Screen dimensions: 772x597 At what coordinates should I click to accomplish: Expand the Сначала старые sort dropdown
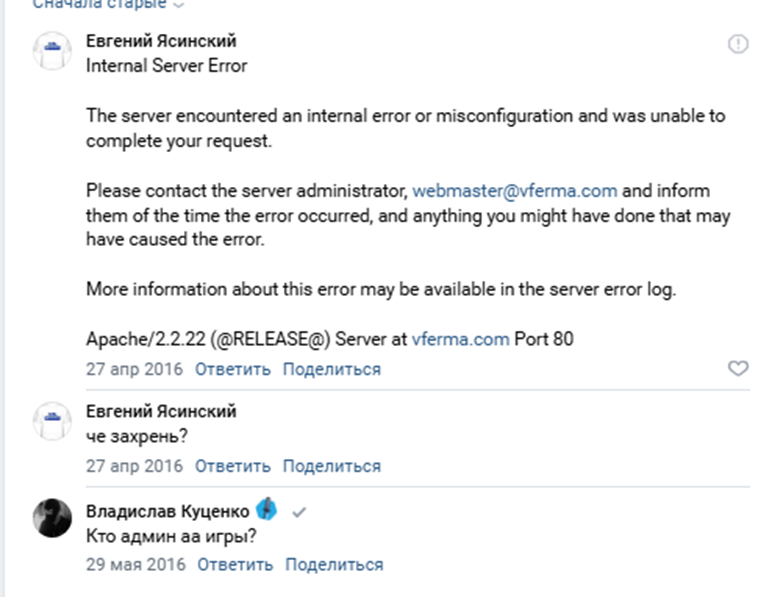point(108,4)
